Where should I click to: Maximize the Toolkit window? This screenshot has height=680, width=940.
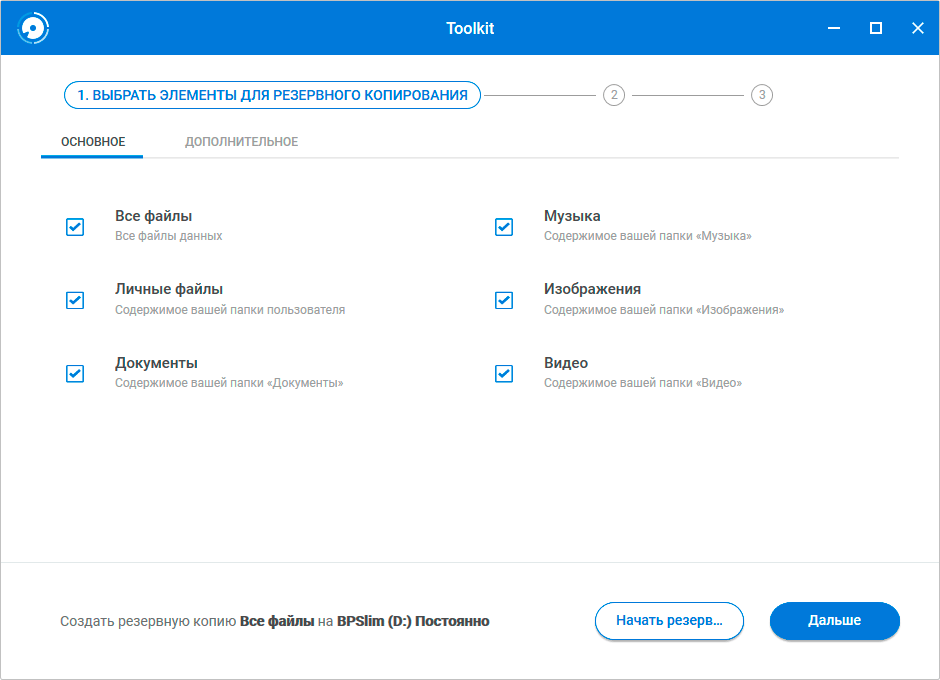pyautogui.click(x=876, y=28)
